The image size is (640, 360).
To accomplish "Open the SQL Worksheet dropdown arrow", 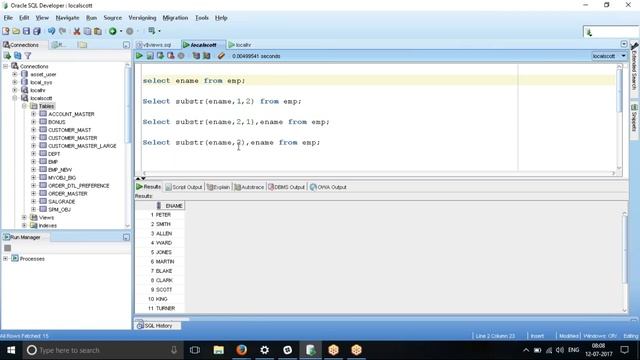I will tap(159, 31).
